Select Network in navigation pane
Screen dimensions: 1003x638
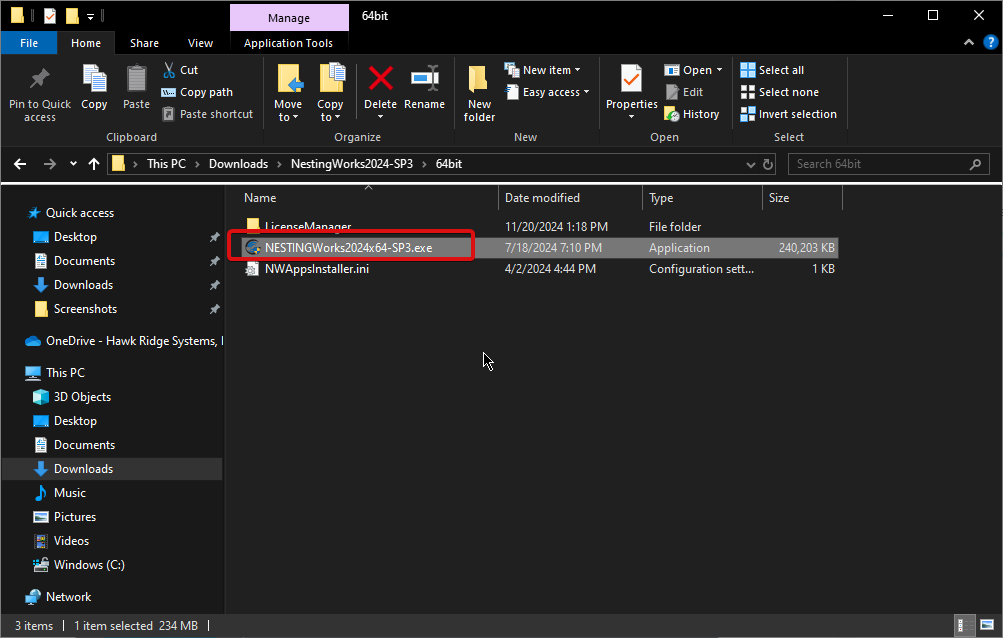[x=68, y=596]
